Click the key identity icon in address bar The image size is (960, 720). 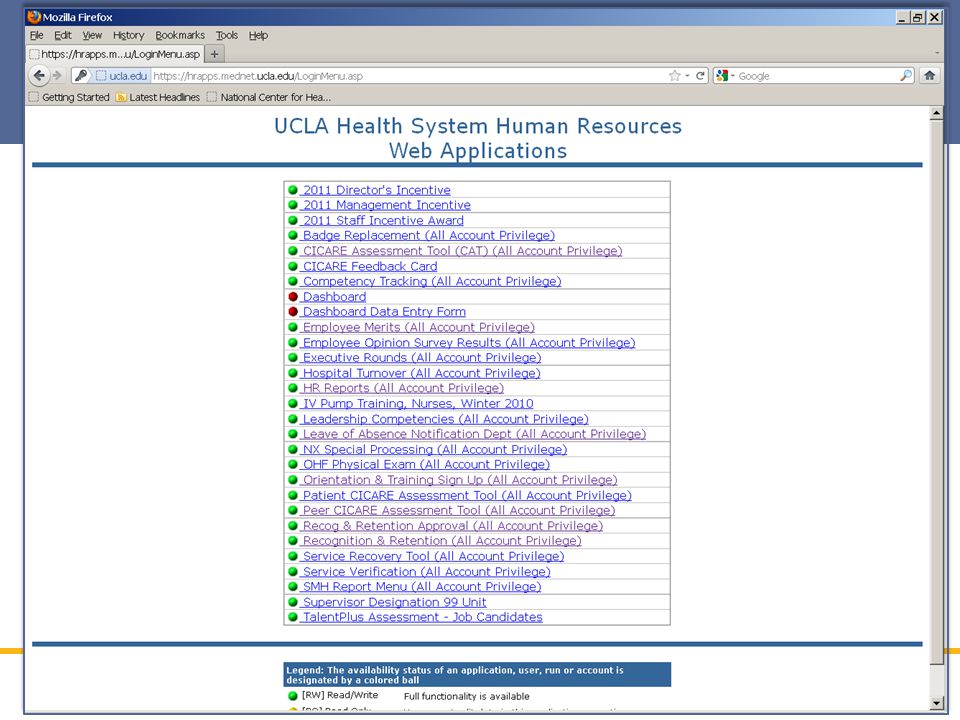click(x=81, y=76)
